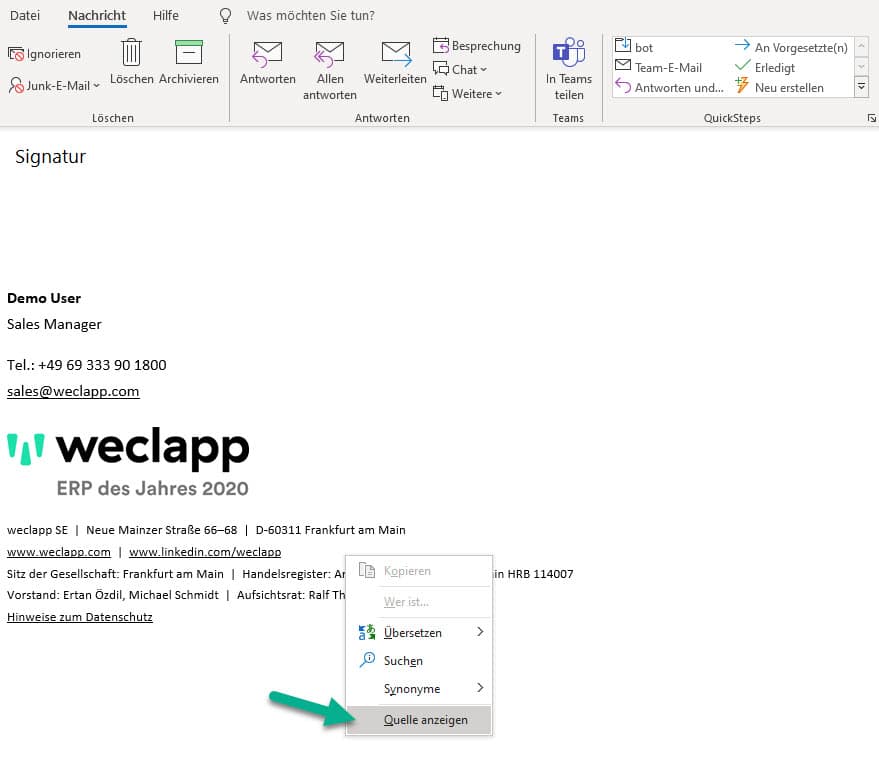
Task: Click the lightbulb tell-me icon
Action: tap(225, 16)
